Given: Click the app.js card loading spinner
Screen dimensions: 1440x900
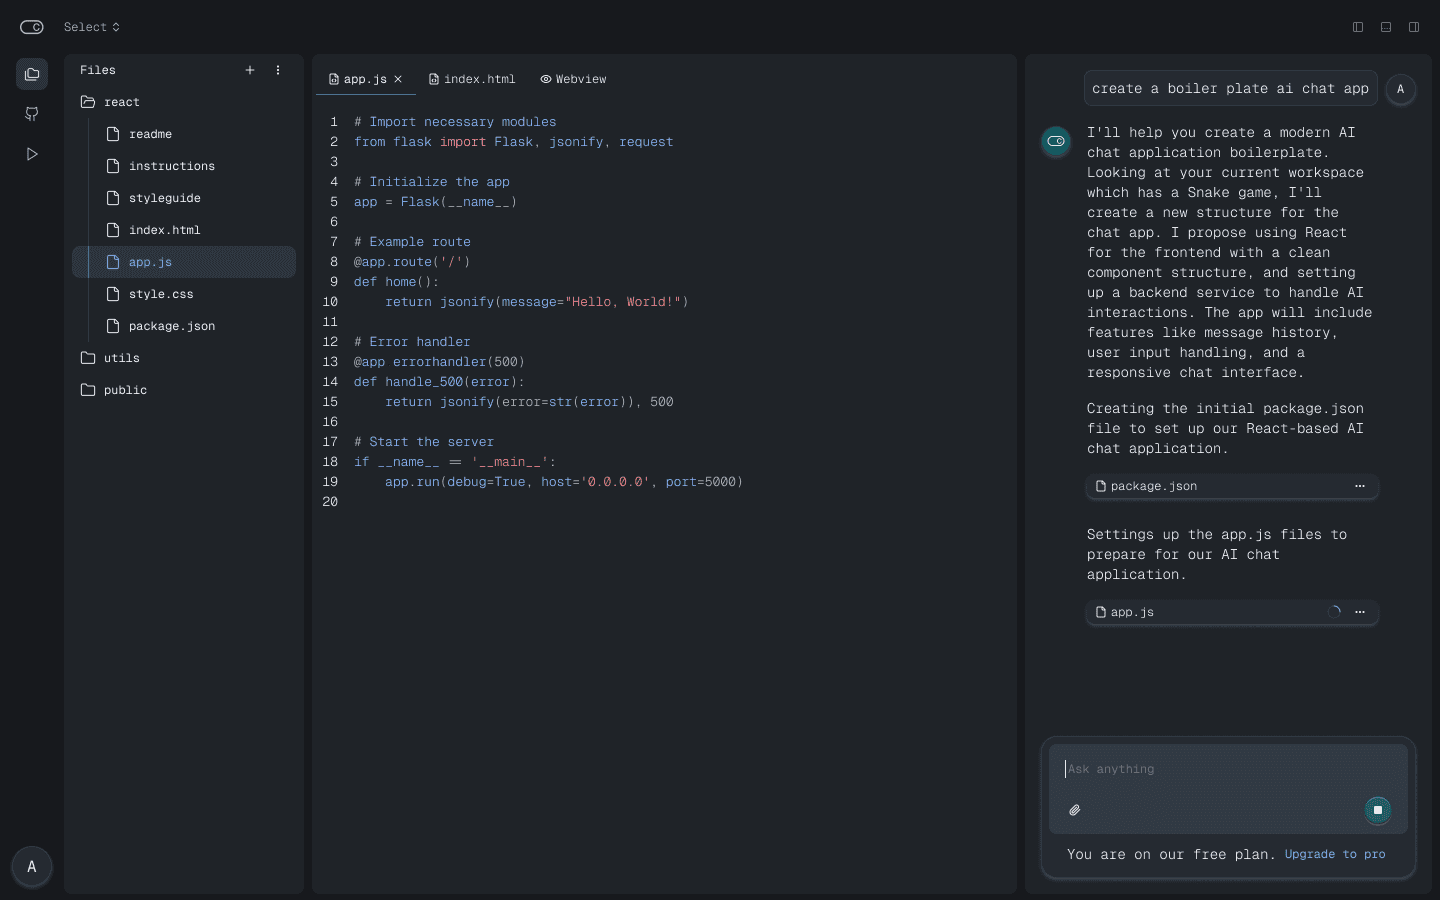Looking at the screenshot, I should coord(1334,612).
